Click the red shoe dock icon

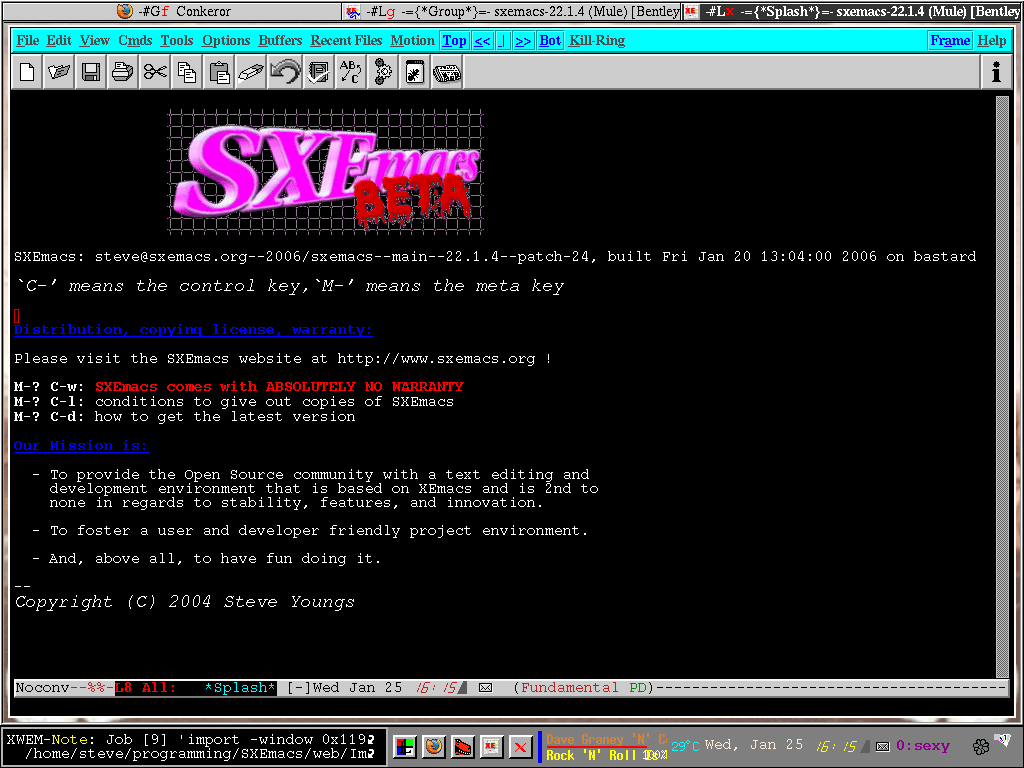point(462,746)
